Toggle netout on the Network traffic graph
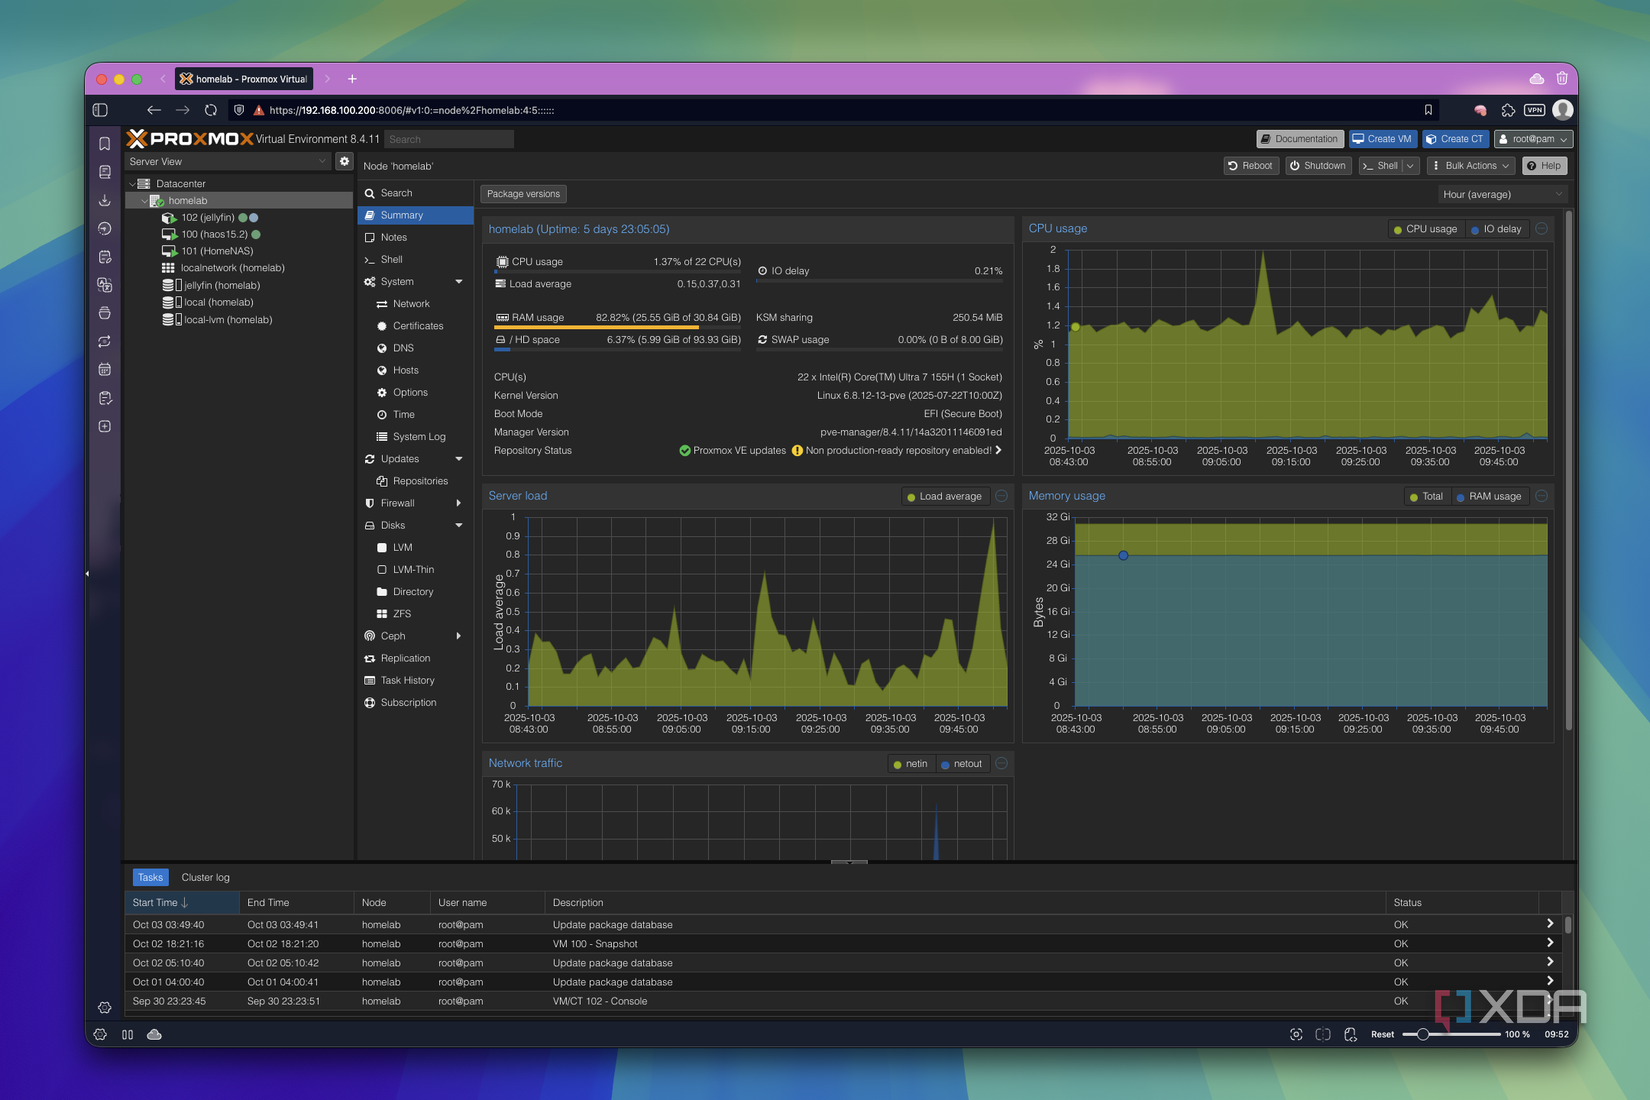This screenshot has width=1650, height=1100. click(962, 763)
